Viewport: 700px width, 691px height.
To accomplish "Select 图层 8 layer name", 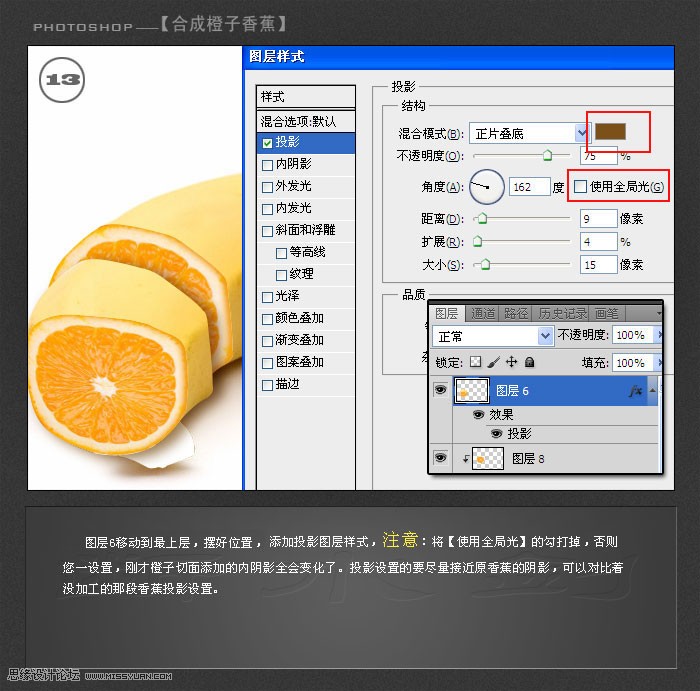I will click(x=528, y=458).
